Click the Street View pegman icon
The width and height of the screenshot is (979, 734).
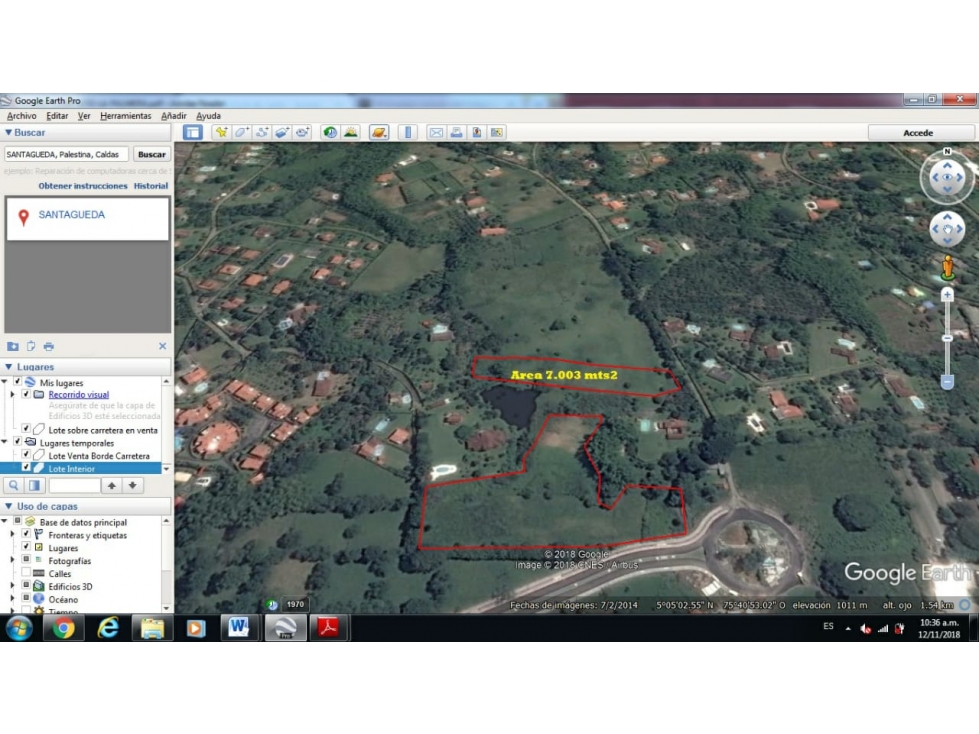pyautogui.click(x=947, y=267)
